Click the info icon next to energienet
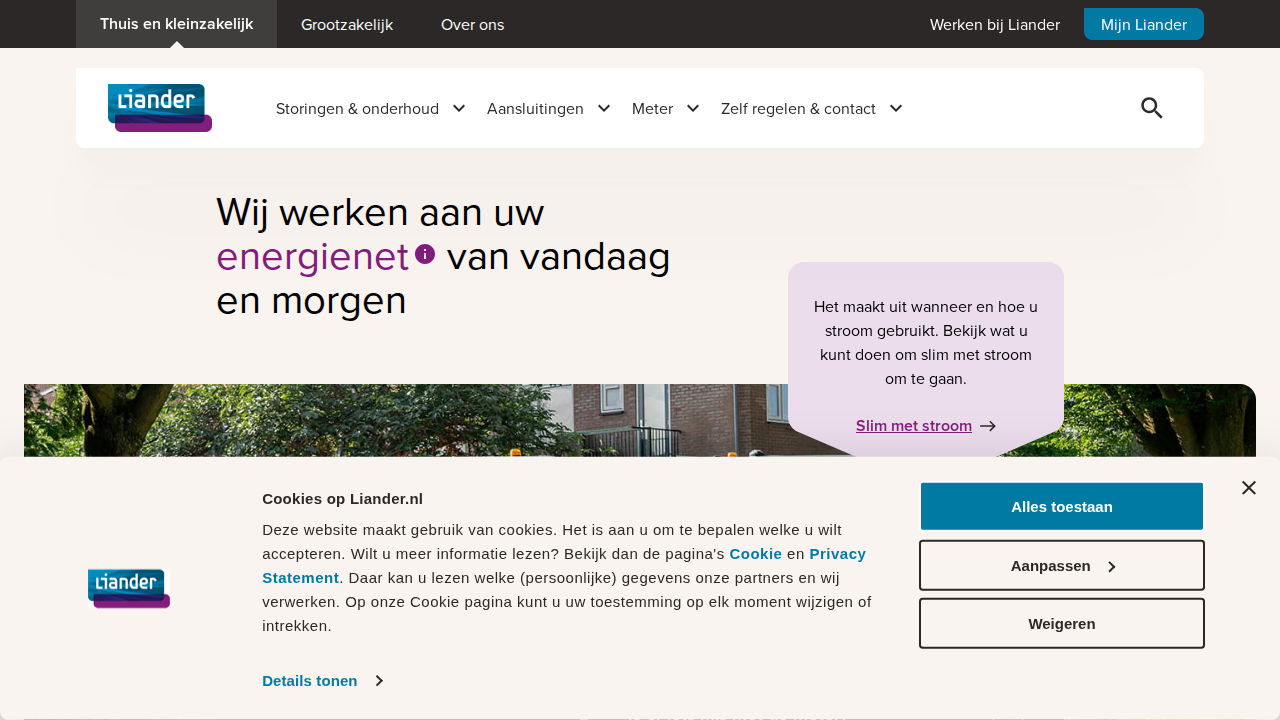This screenshot has height=720, width=1280. 426,253
